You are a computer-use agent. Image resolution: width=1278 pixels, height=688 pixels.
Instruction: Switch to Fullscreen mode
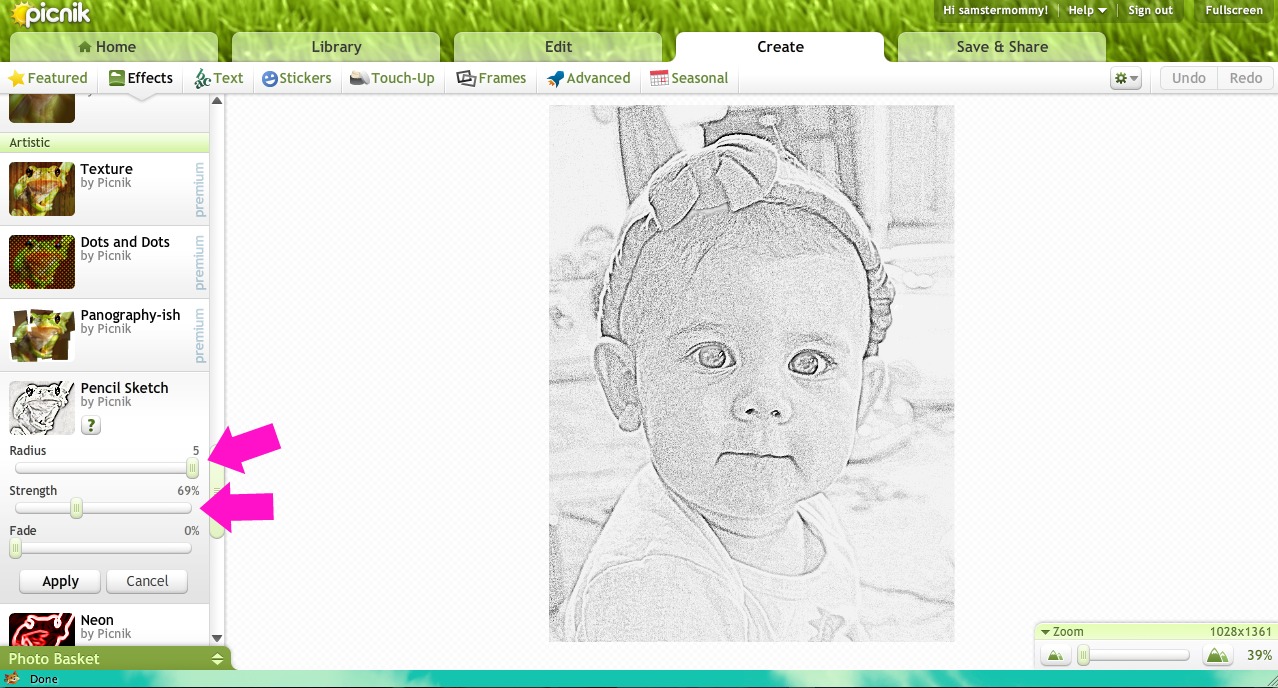[x=1234, y=10]
